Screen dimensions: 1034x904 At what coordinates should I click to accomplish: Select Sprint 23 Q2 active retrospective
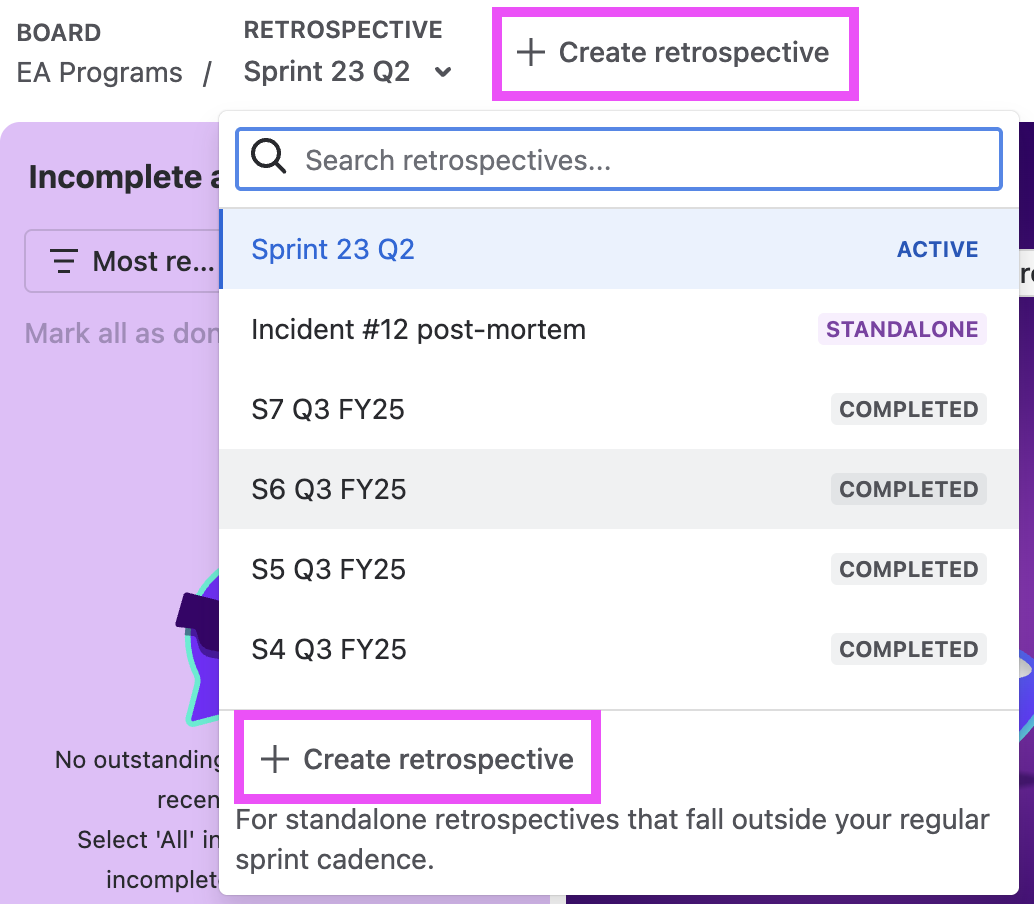click(x=619, y=249)
